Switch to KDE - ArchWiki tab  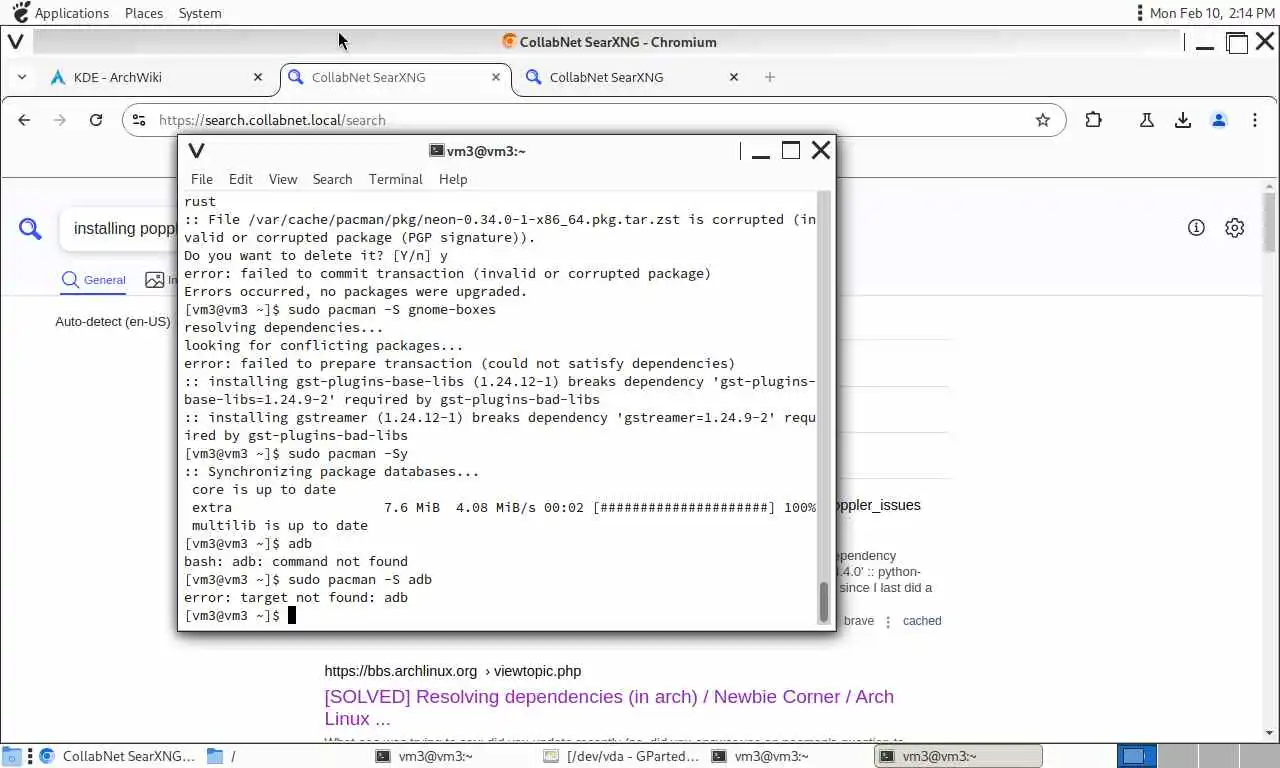155,77
